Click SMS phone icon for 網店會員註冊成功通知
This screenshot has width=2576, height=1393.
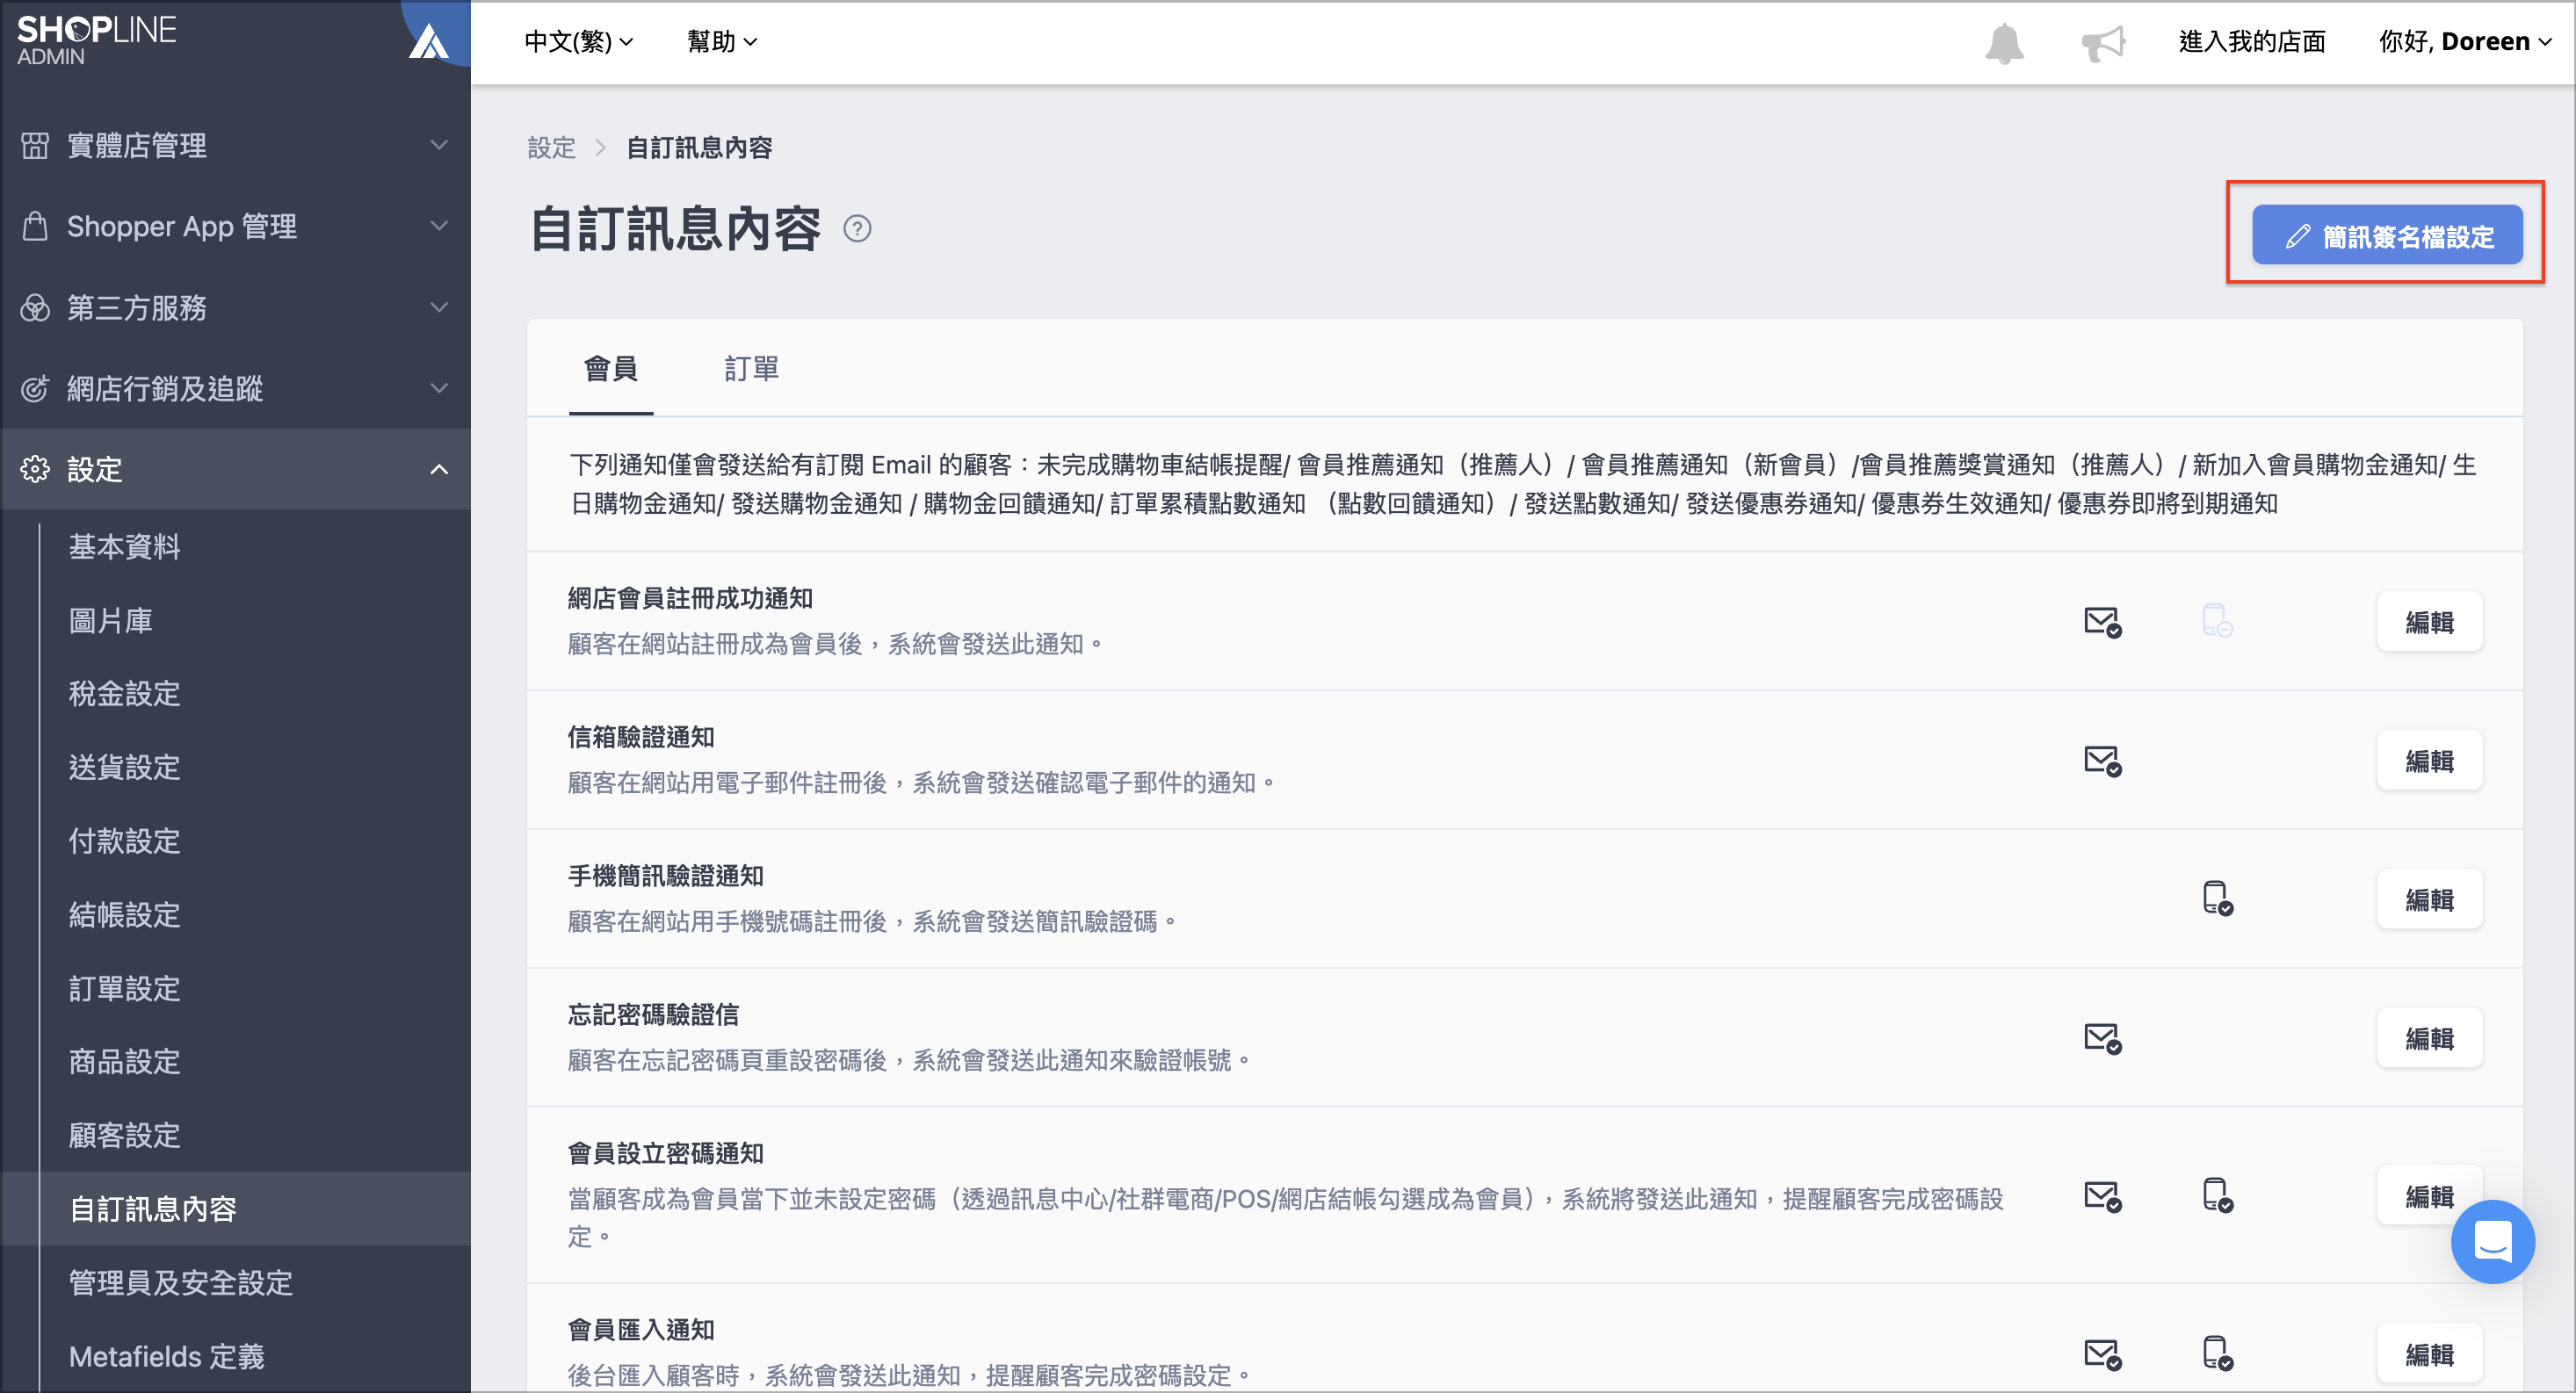[x=2217, y=621]
